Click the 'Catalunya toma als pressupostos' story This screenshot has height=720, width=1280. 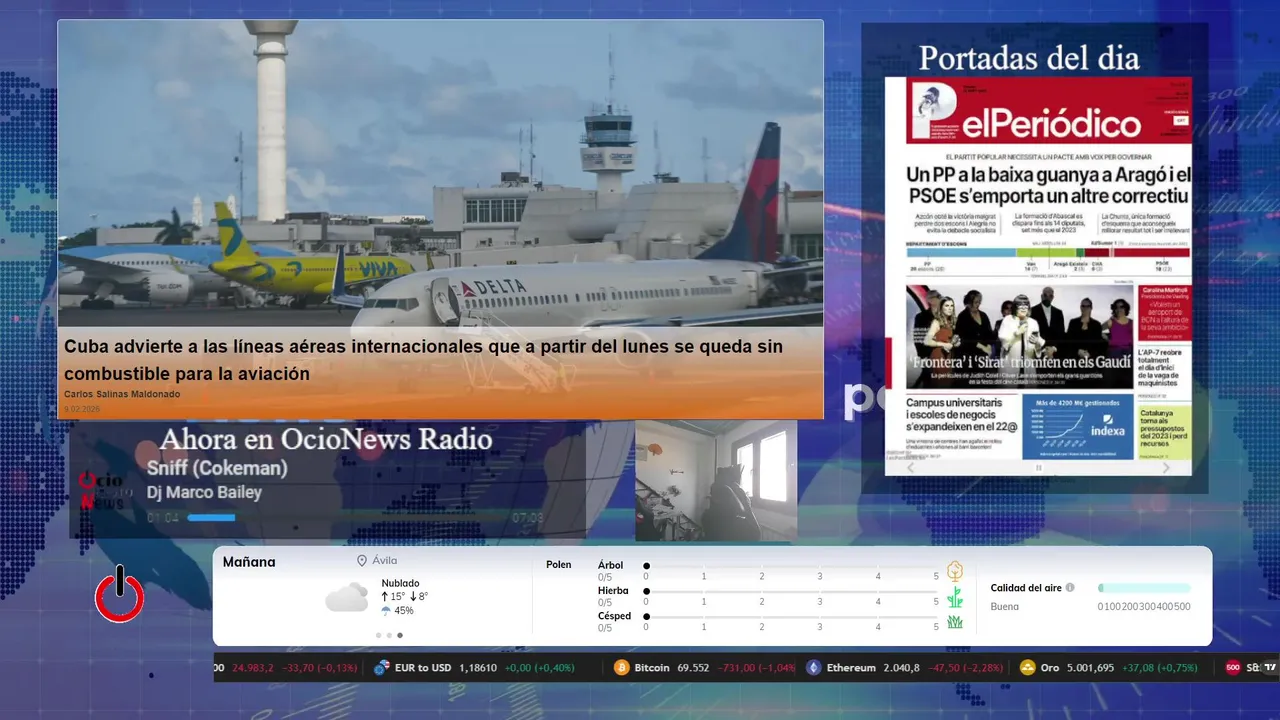pos(1165,429)
